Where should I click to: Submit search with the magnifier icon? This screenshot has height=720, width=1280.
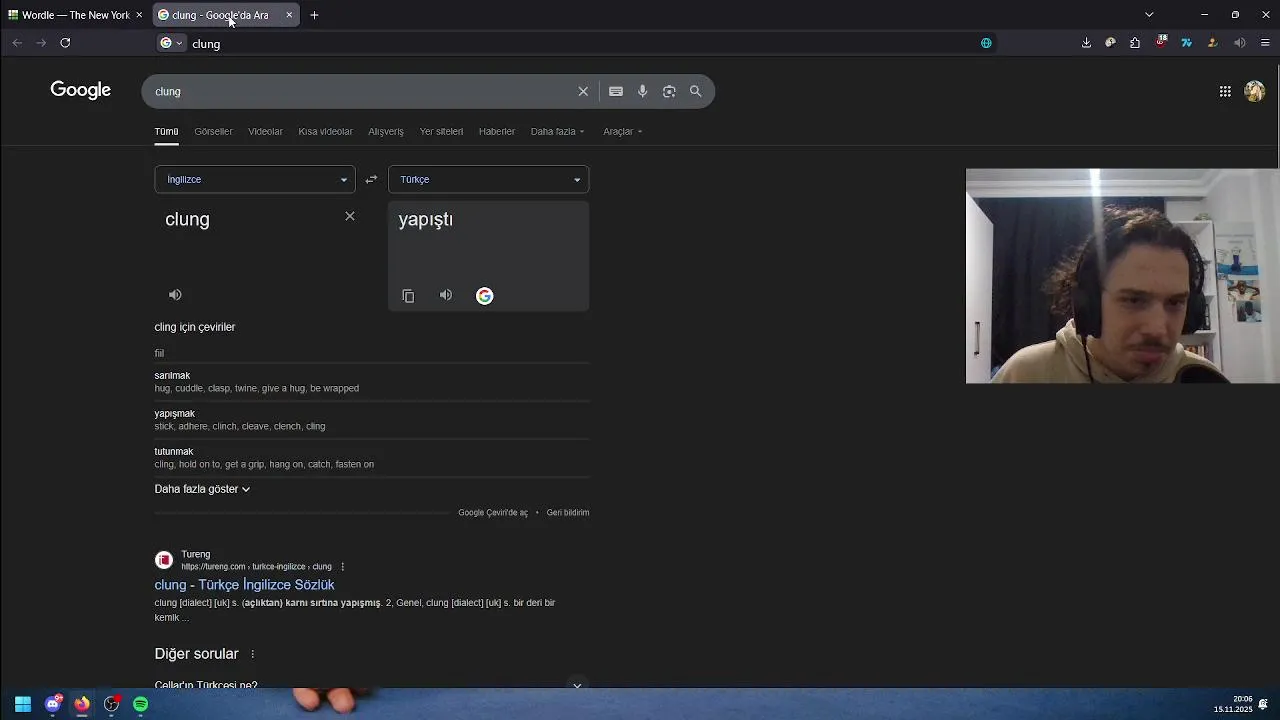click(696, 91)
